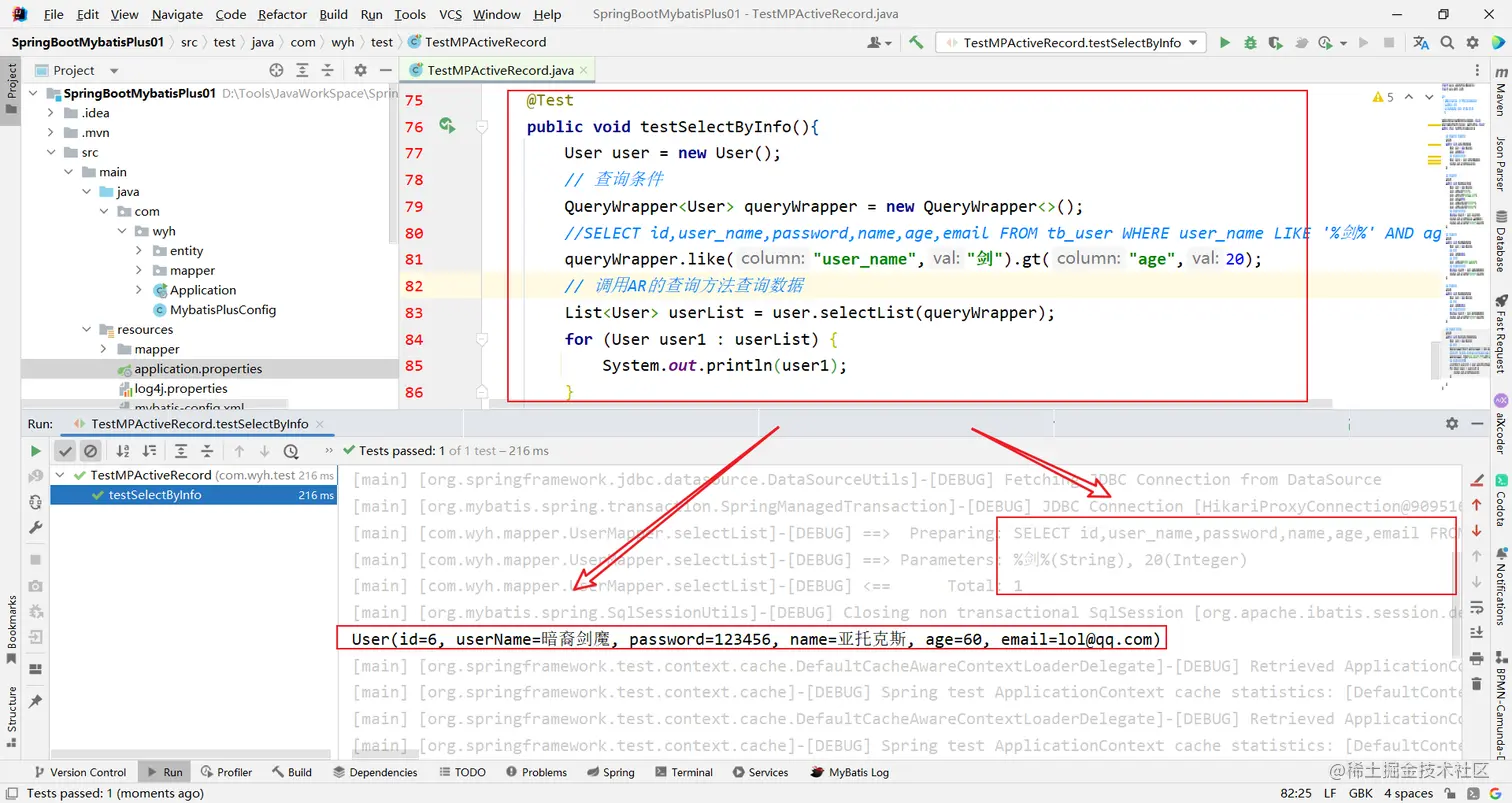Open Project panel gear options
Screen dimensions: 1512x803
tap(361, 70)
